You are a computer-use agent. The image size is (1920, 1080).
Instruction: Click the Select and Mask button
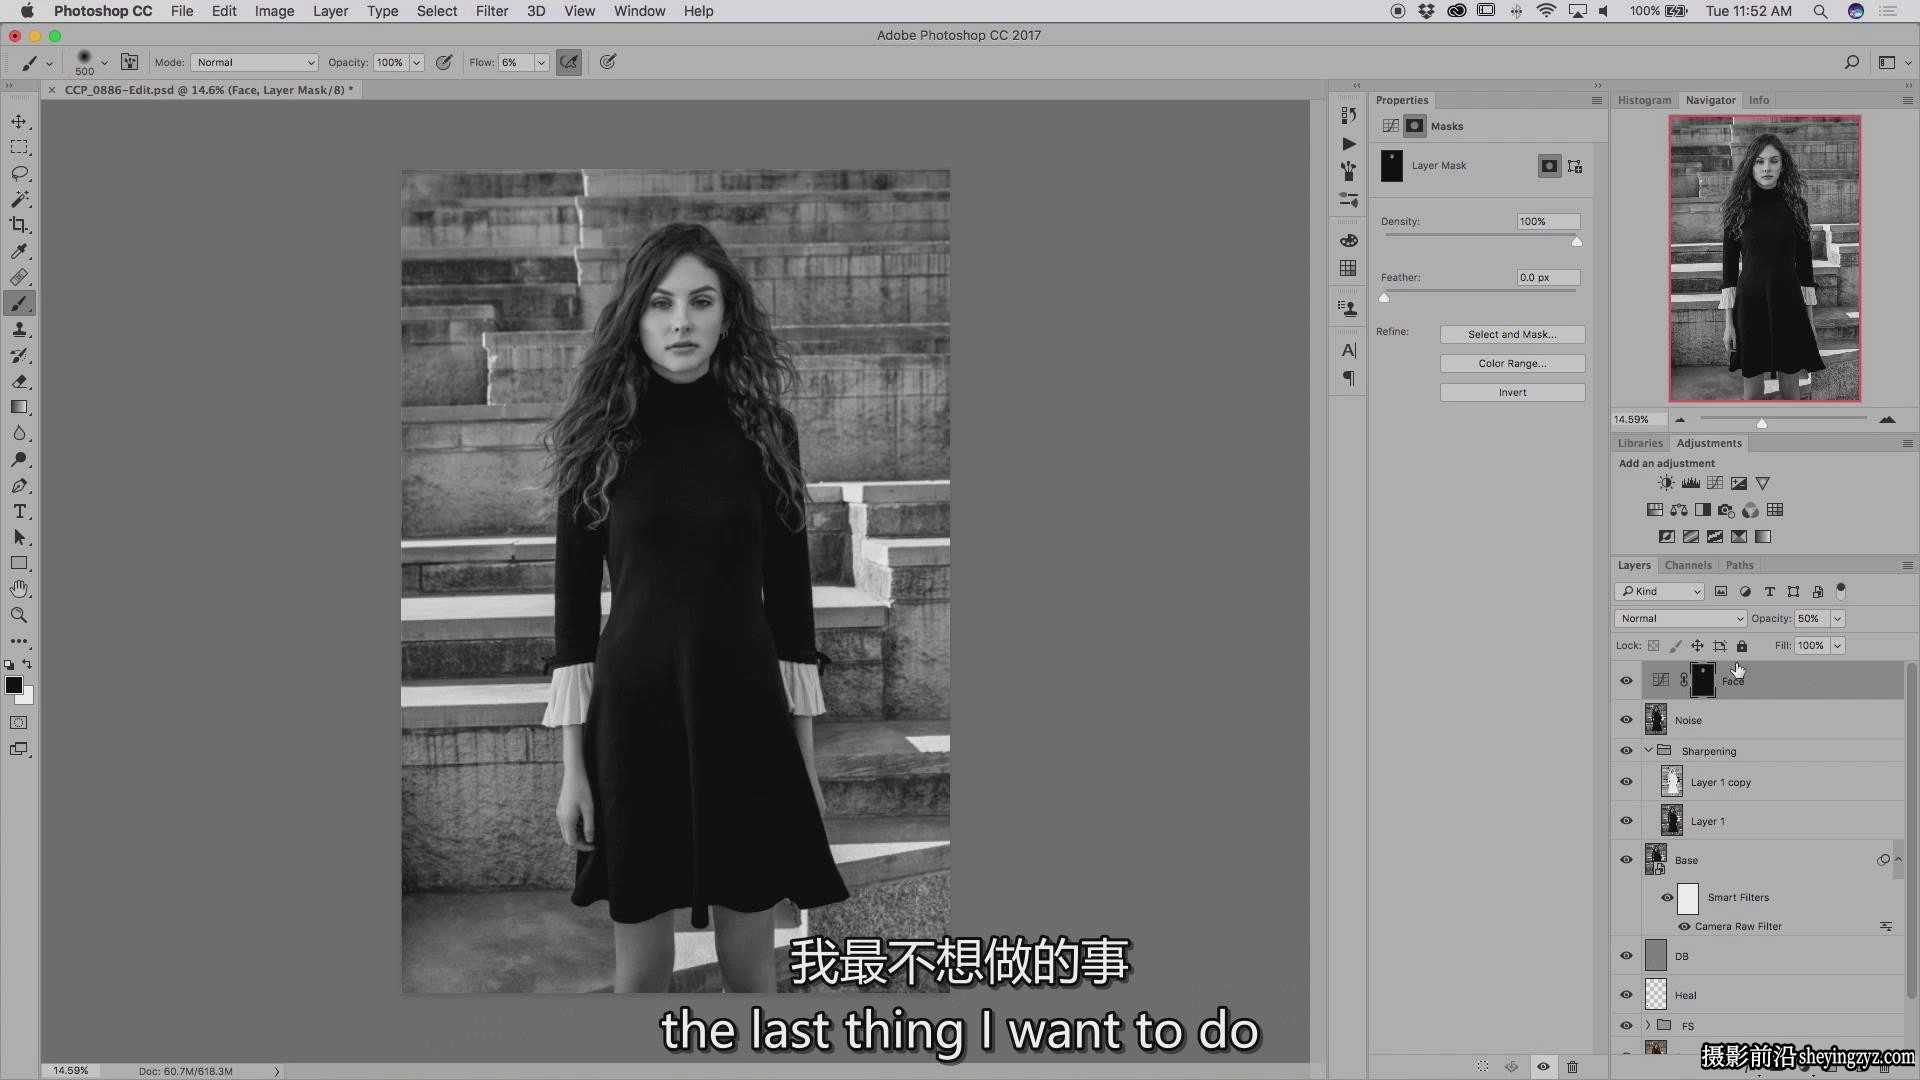tap(1512, 334)
